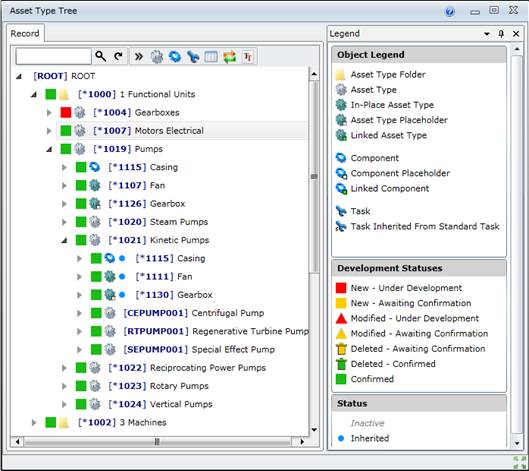Expand the 1007 Motors Electrical node
The width and height of the screenshot is (529, 471).
(49, 131)
